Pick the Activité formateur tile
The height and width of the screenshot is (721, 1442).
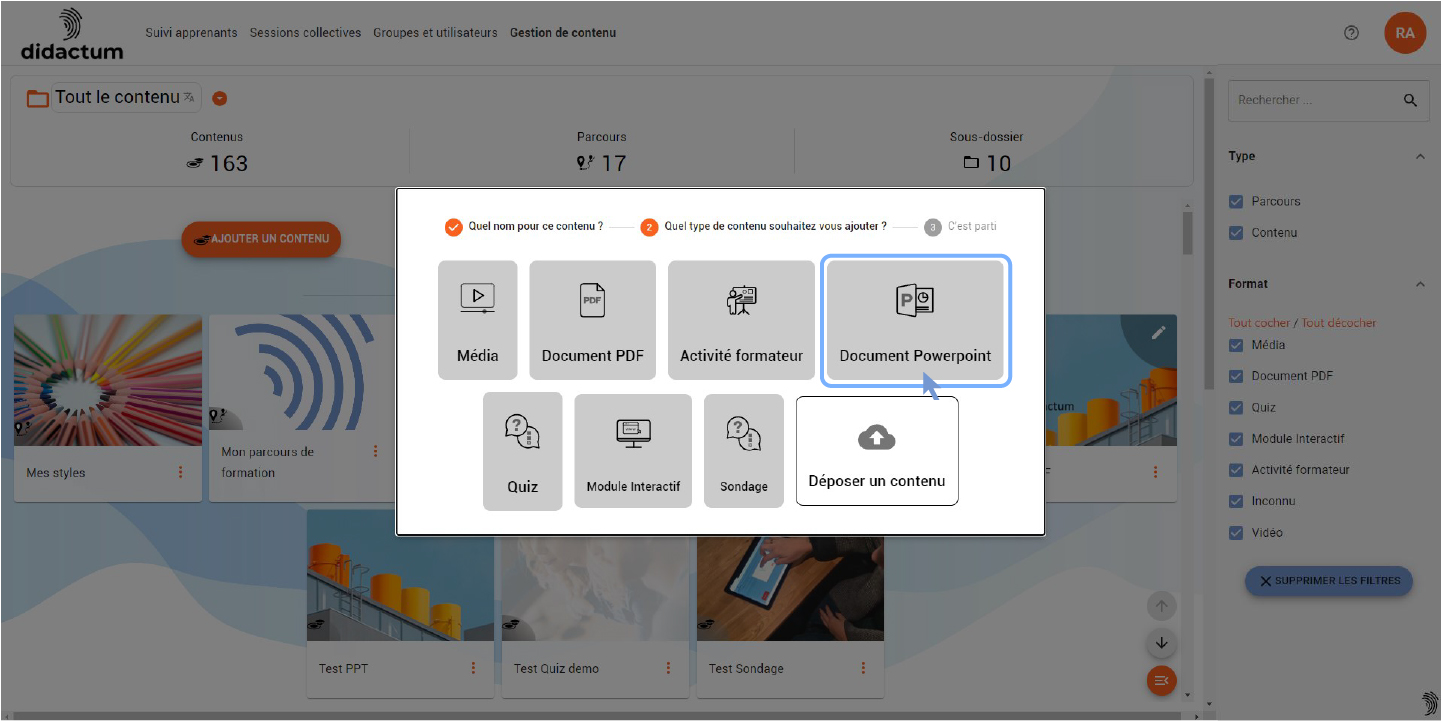(742, 320)
